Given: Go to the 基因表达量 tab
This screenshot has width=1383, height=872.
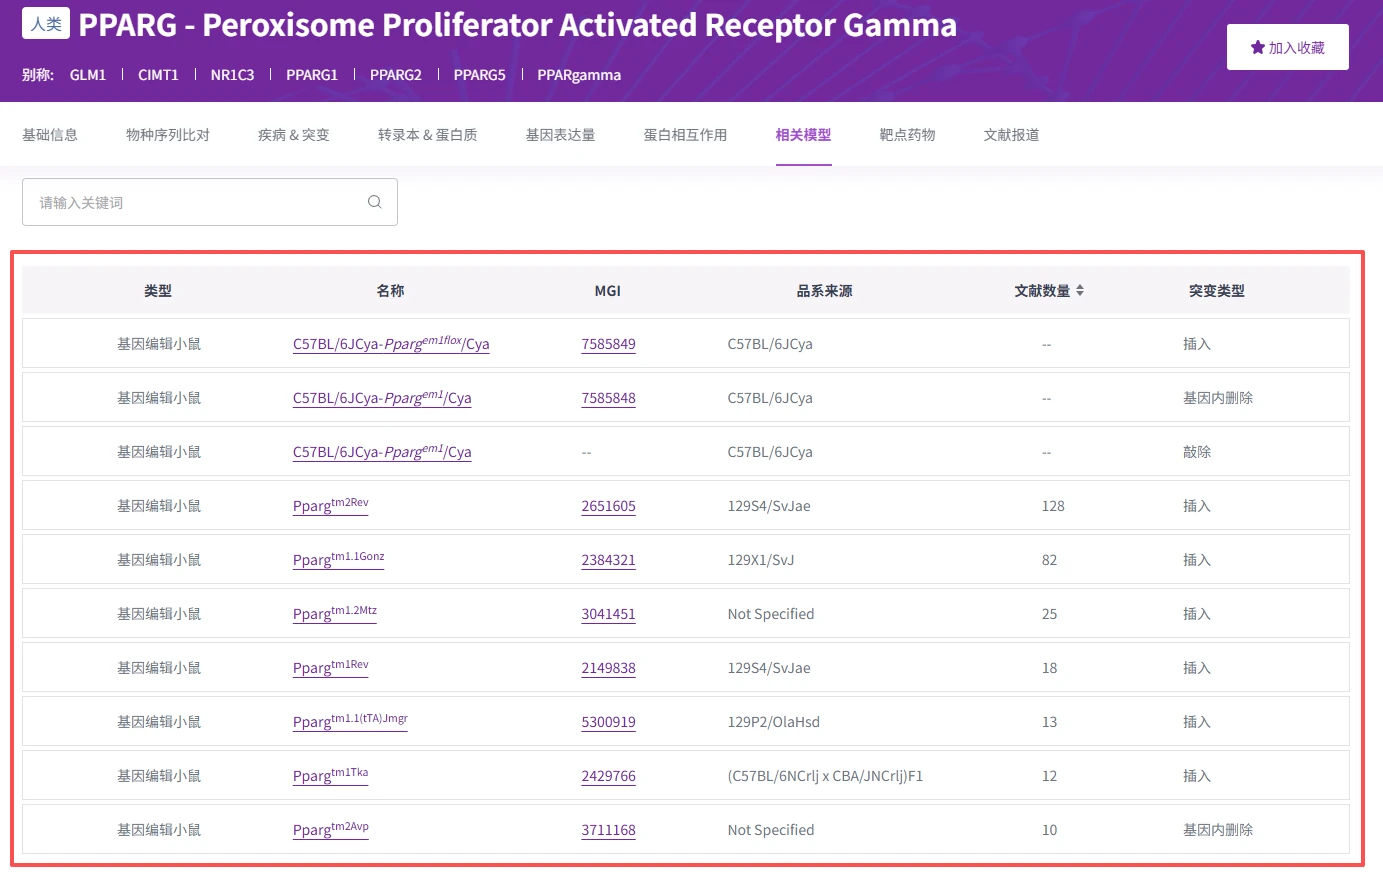Looking at the screenshot, I should coord(560,135).
